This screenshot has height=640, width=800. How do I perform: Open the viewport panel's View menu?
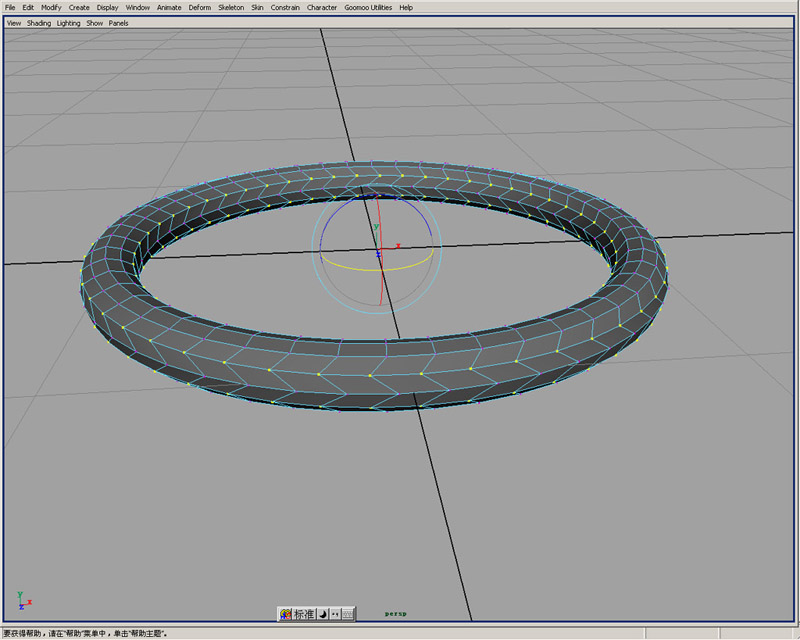(x=14, y=23)
